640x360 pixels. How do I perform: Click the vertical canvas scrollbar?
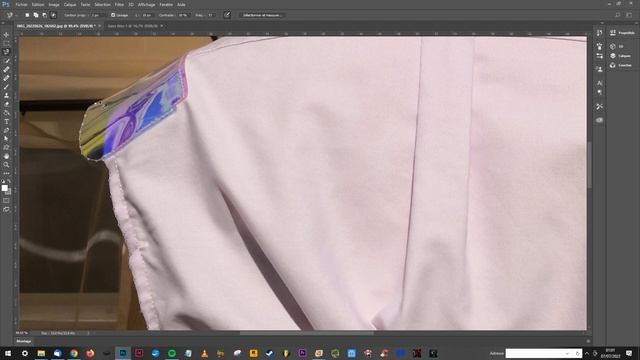[x=590, y=164]
